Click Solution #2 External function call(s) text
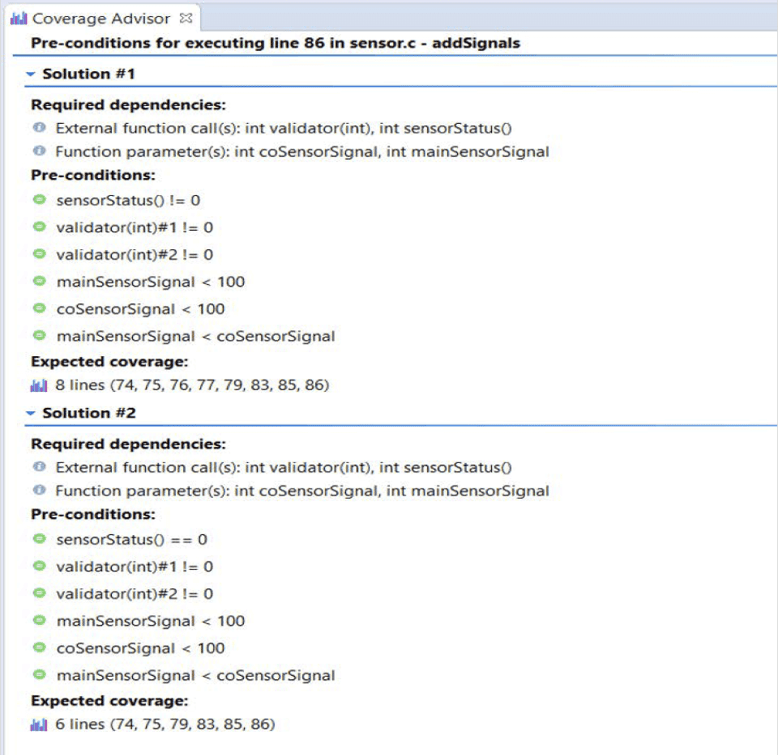 (x=283, y=467)
